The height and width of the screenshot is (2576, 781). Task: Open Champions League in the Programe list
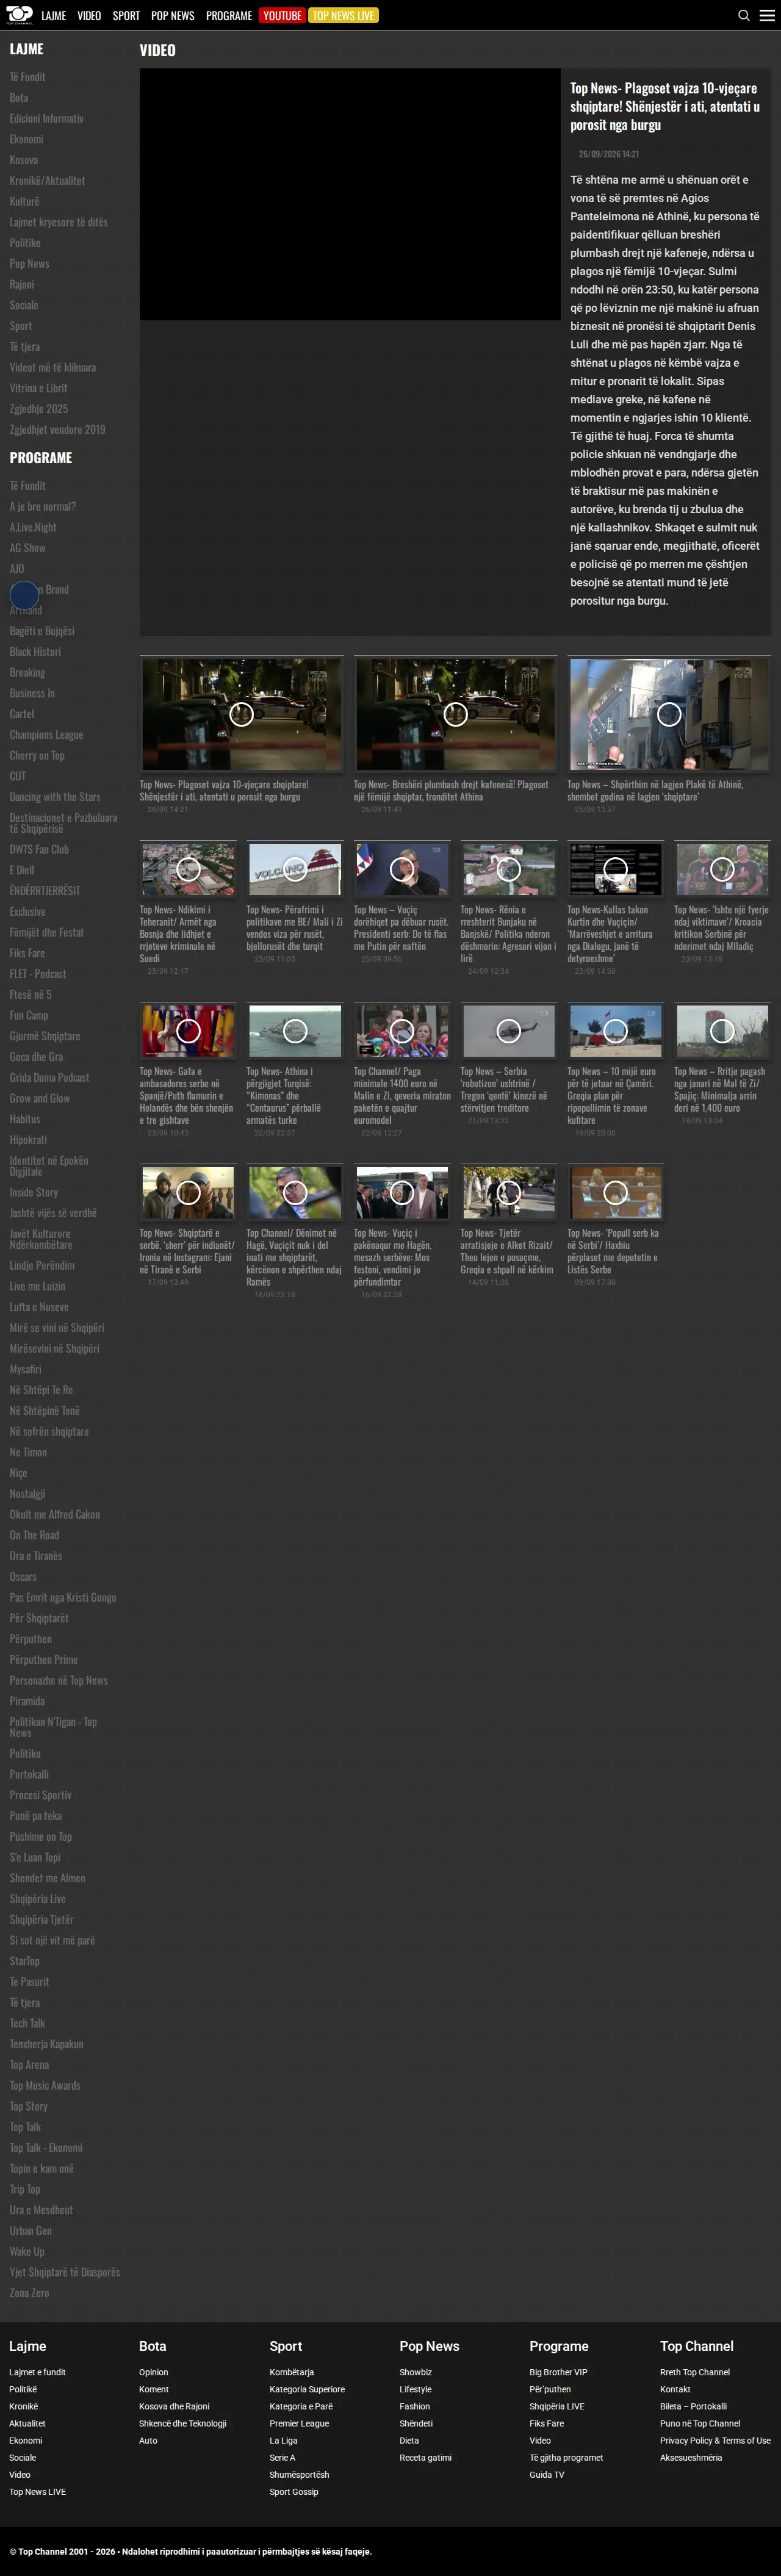tap(46, 735)
